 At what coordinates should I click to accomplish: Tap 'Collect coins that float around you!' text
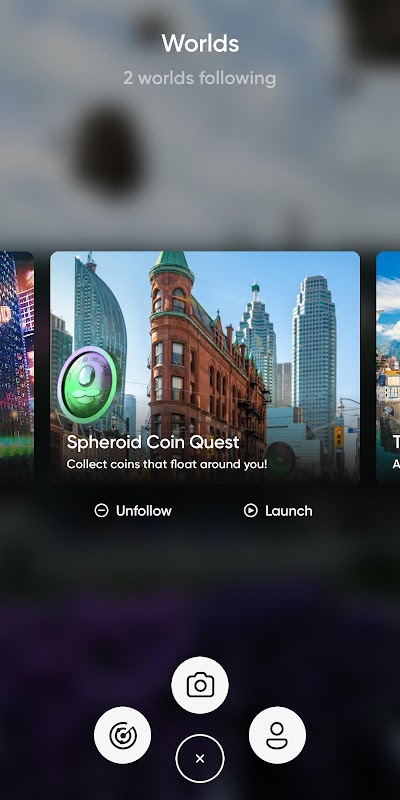pyautogui.click(x=167, y=464)
